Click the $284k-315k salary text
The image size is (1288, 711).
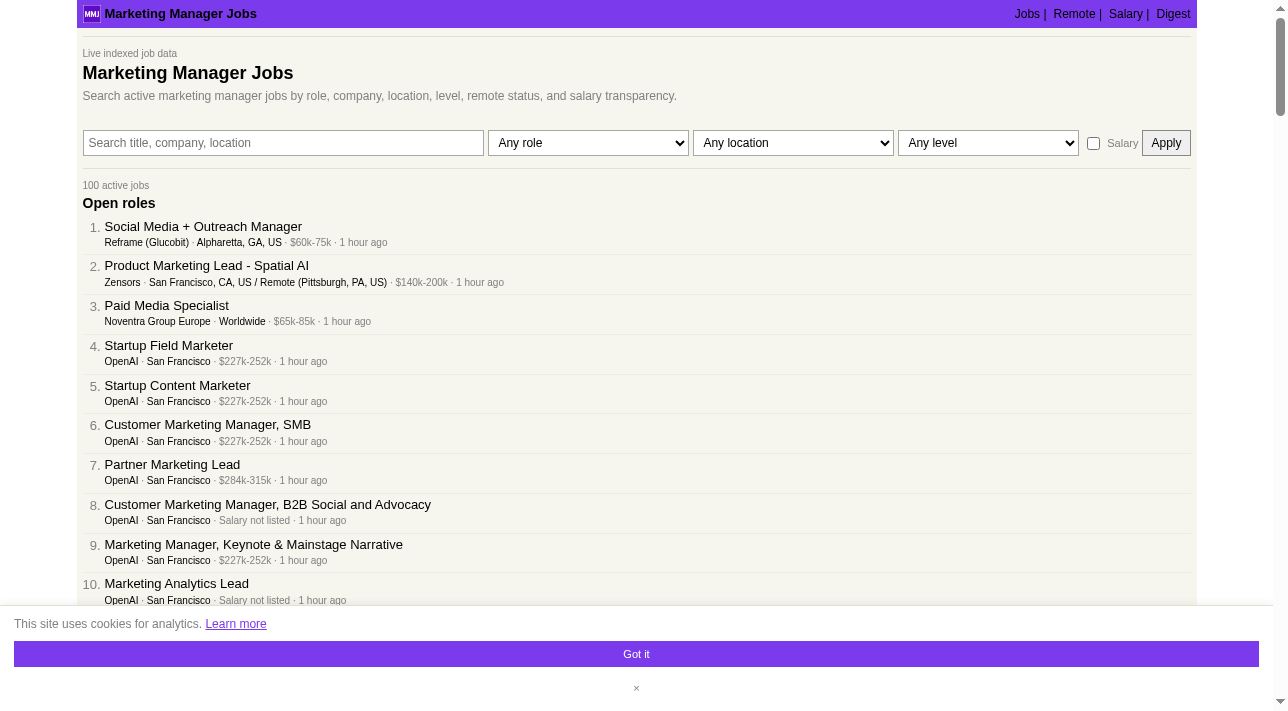[x=245, y=481]
